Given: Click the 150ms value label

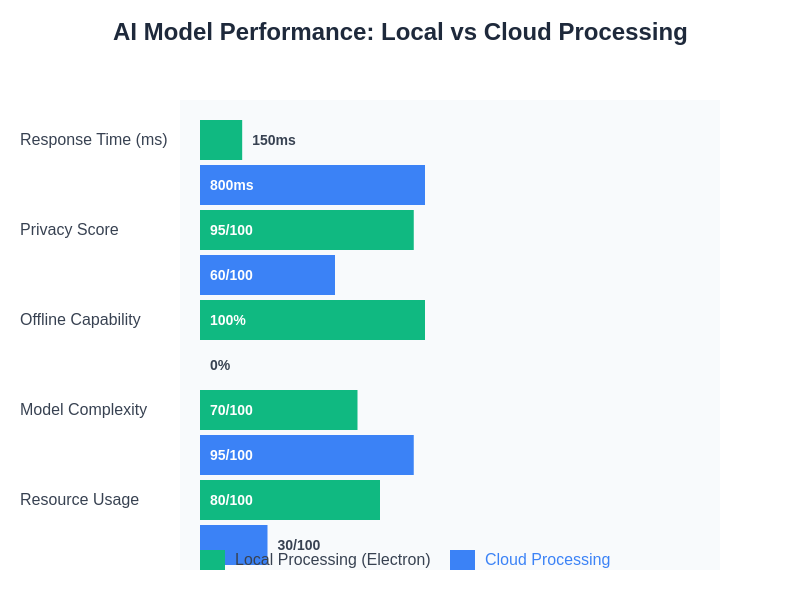Looking at the screenshot, I should 274,140.
